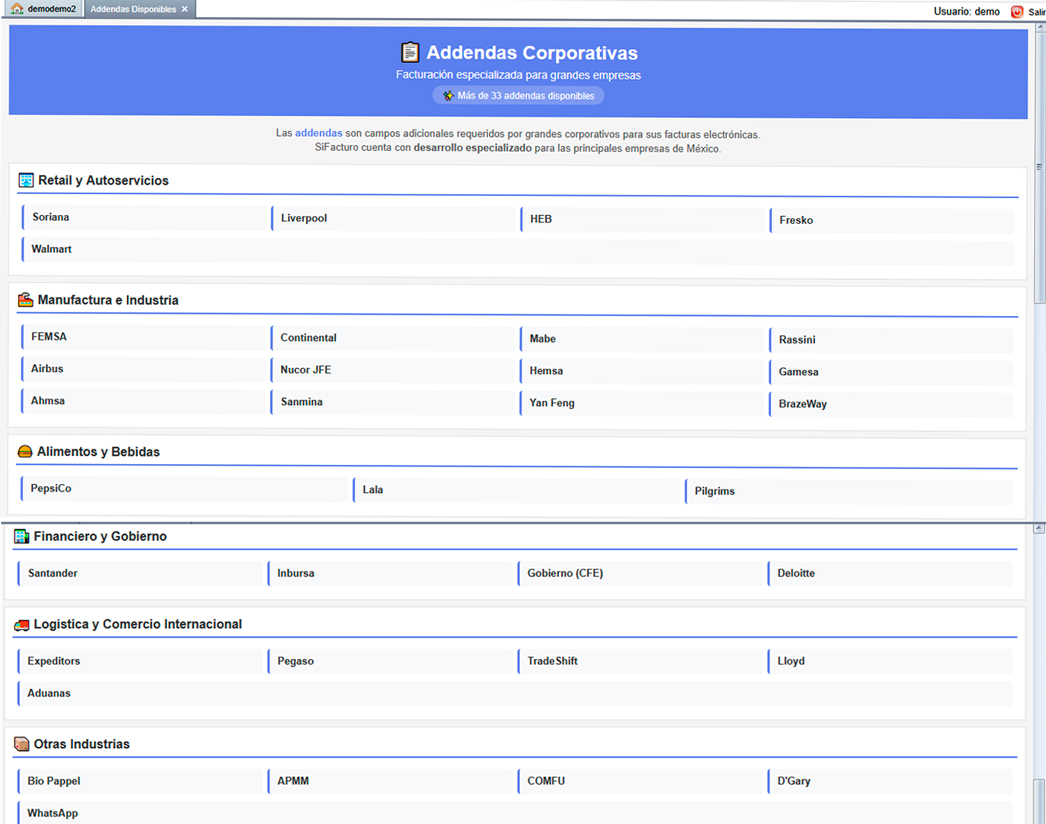
Task: Click the red Salir logout icon
Action: click(1017, 12)
